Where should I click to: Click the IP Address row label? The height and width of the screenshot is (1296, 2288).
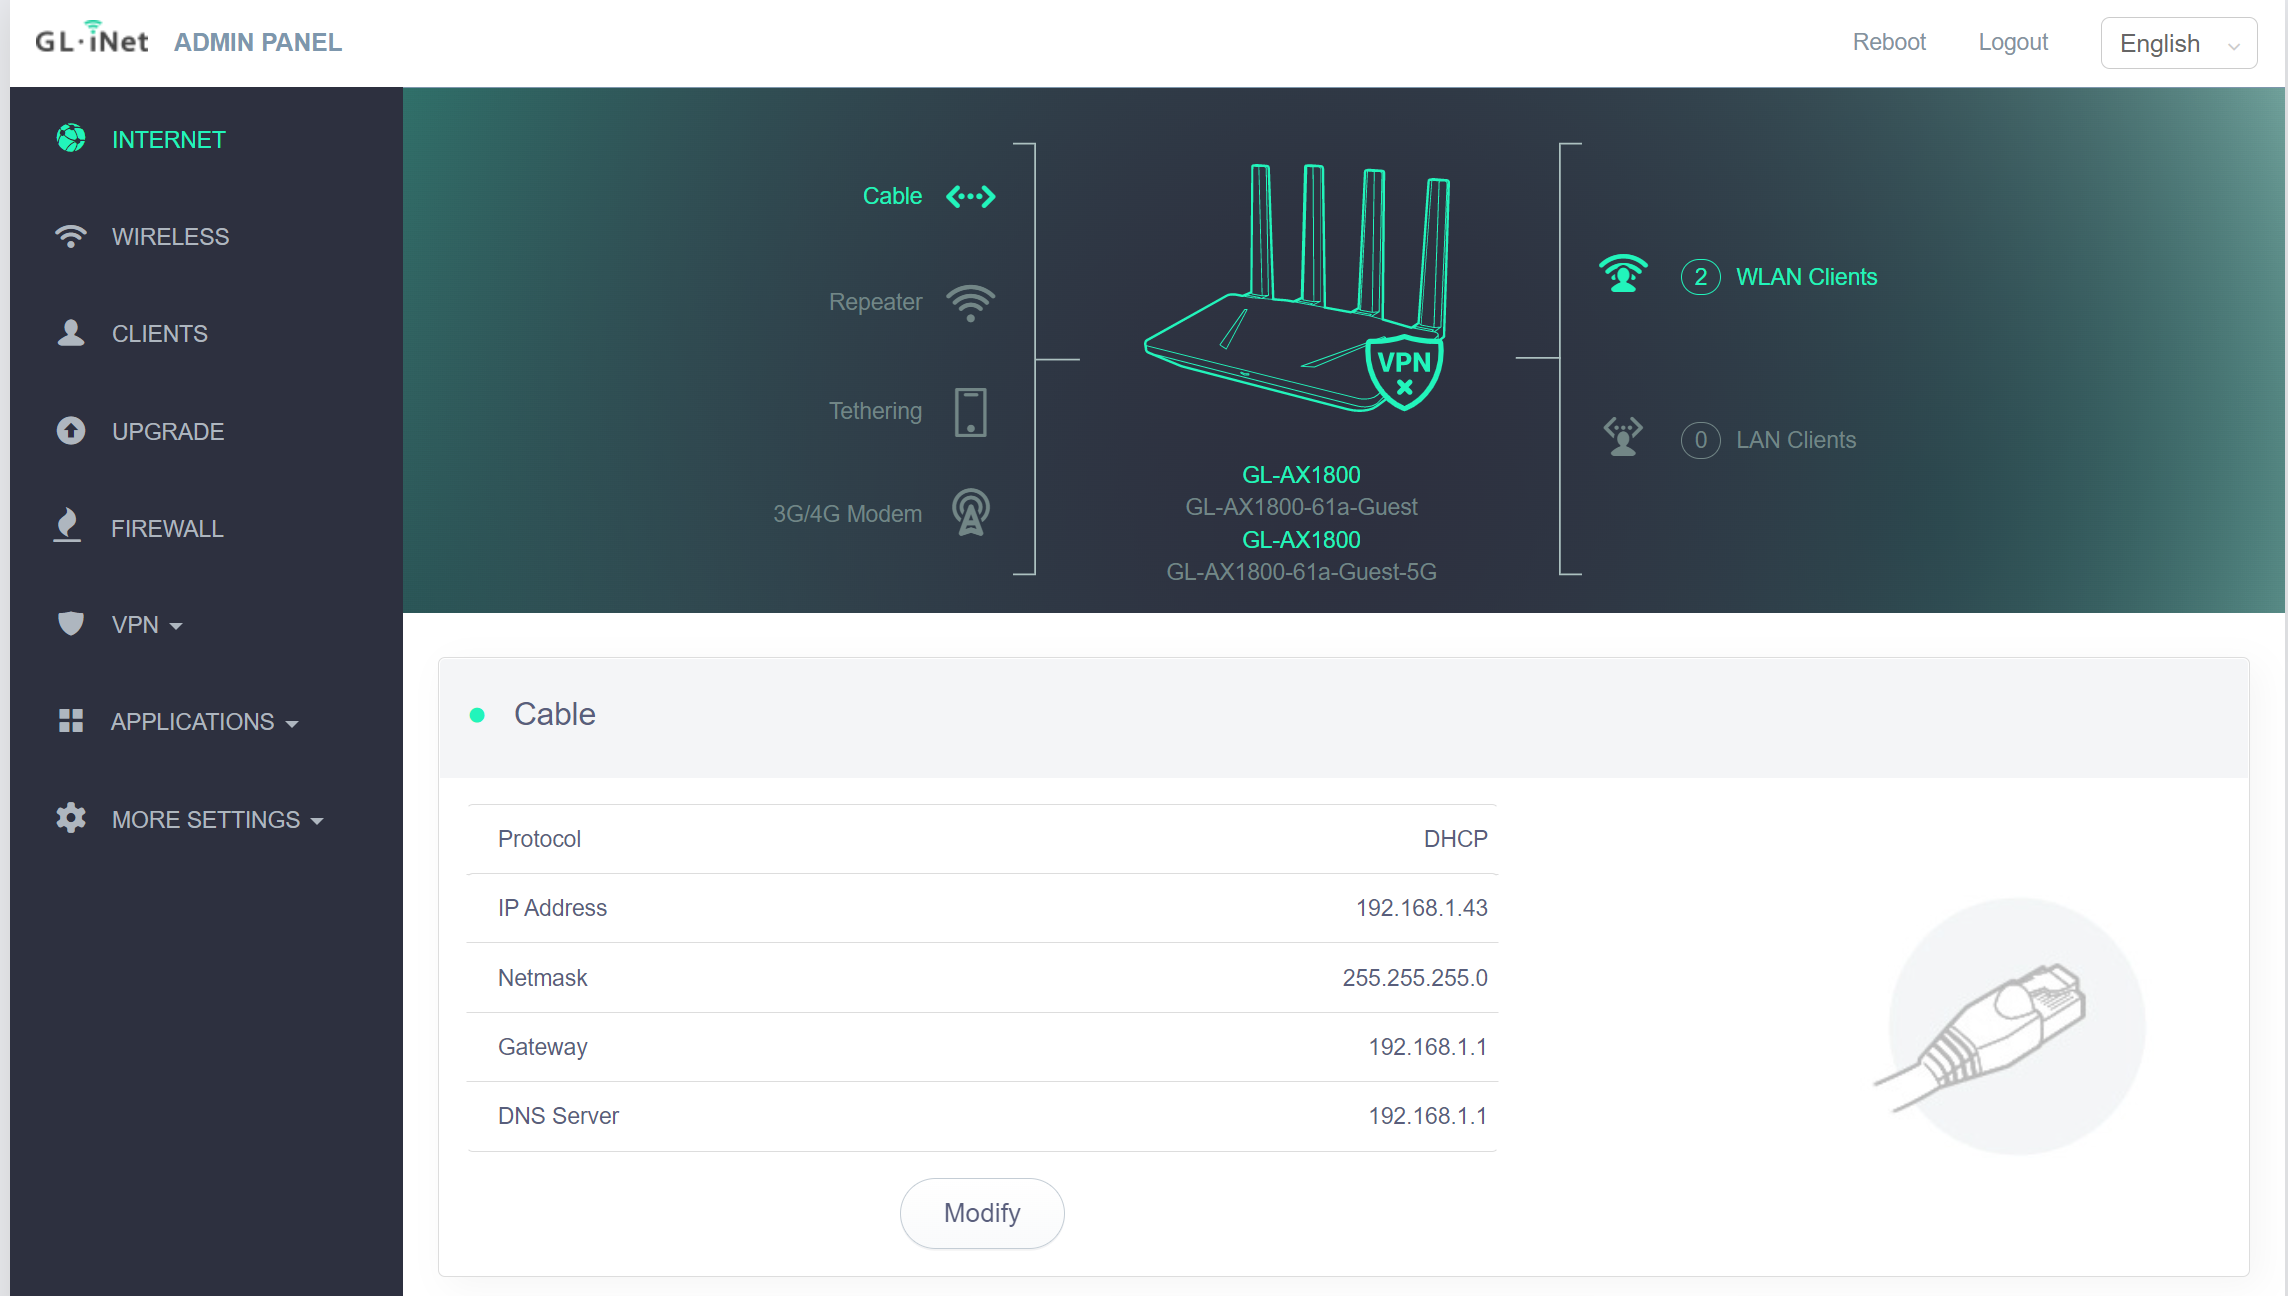(x=552, y=908)
